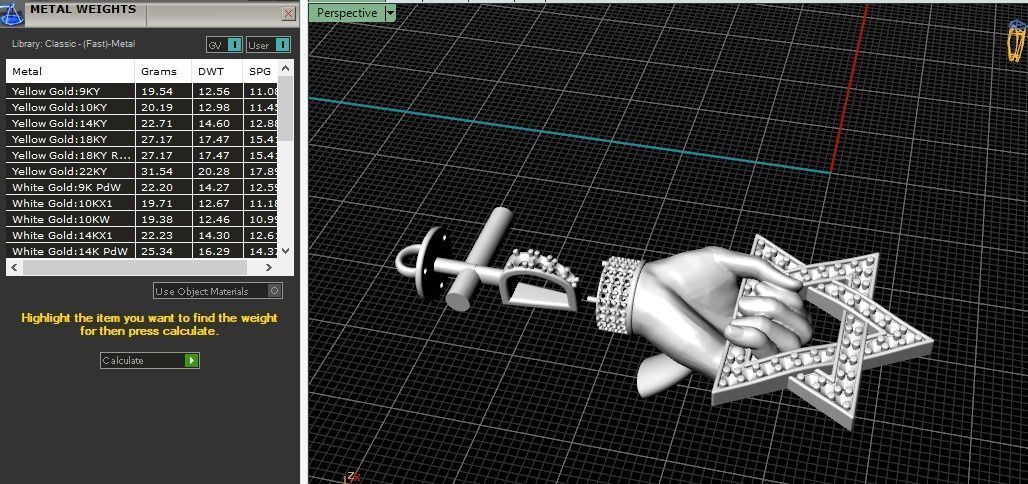Click the Perspective viewport label
Viewport: 1028px width, 484px height.
click(x=347, y=13)
